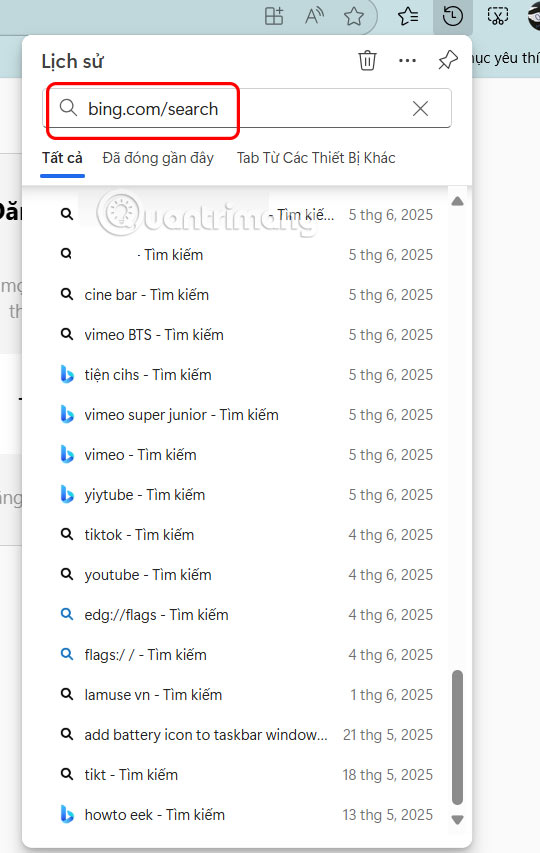Open 'add battery icon to taskbar' entry
The width and height of the screenshot is (540, 853).
pos(247,735)
